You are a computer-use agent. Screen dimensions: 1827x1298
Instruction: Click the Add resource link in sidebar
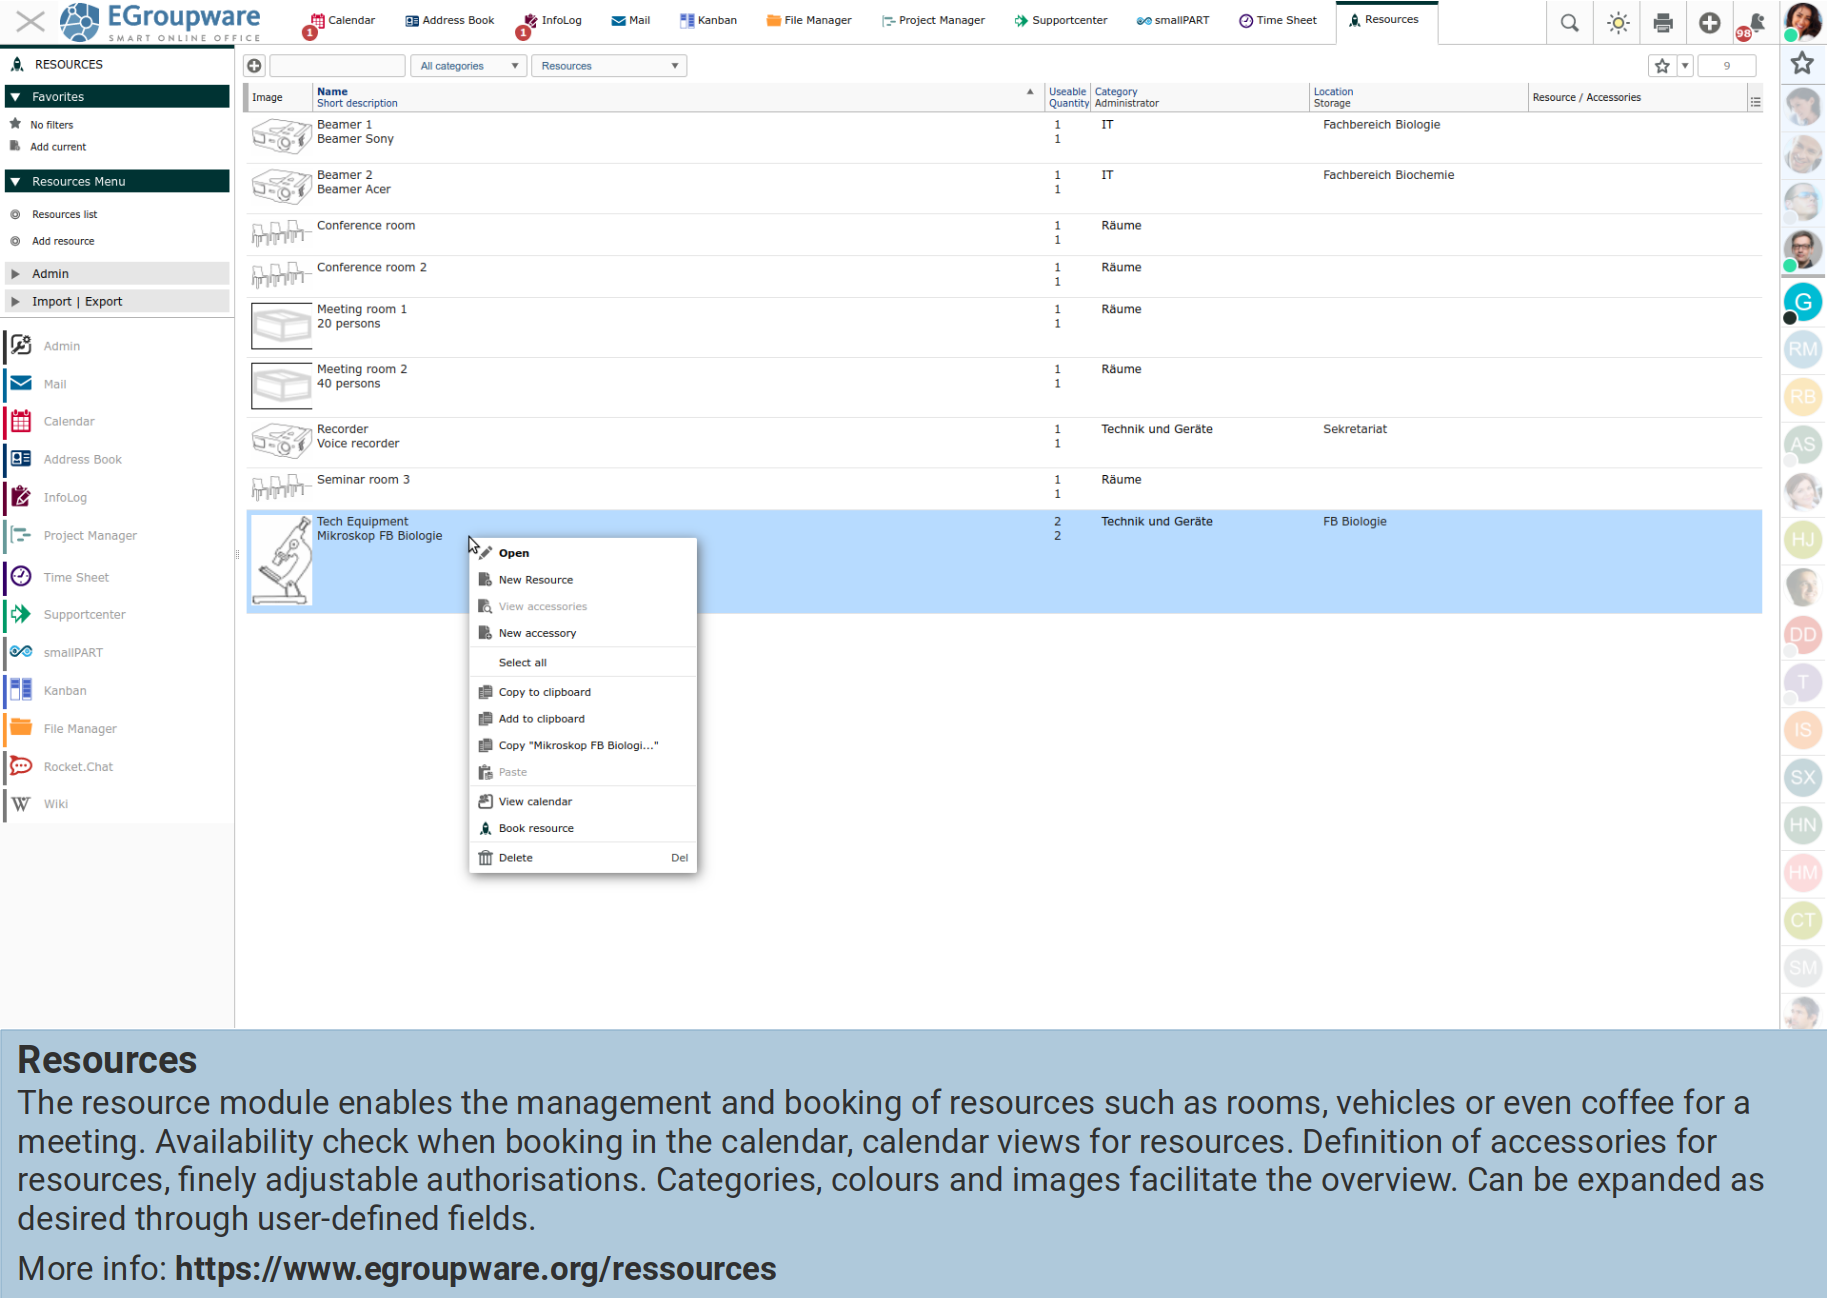63,241
